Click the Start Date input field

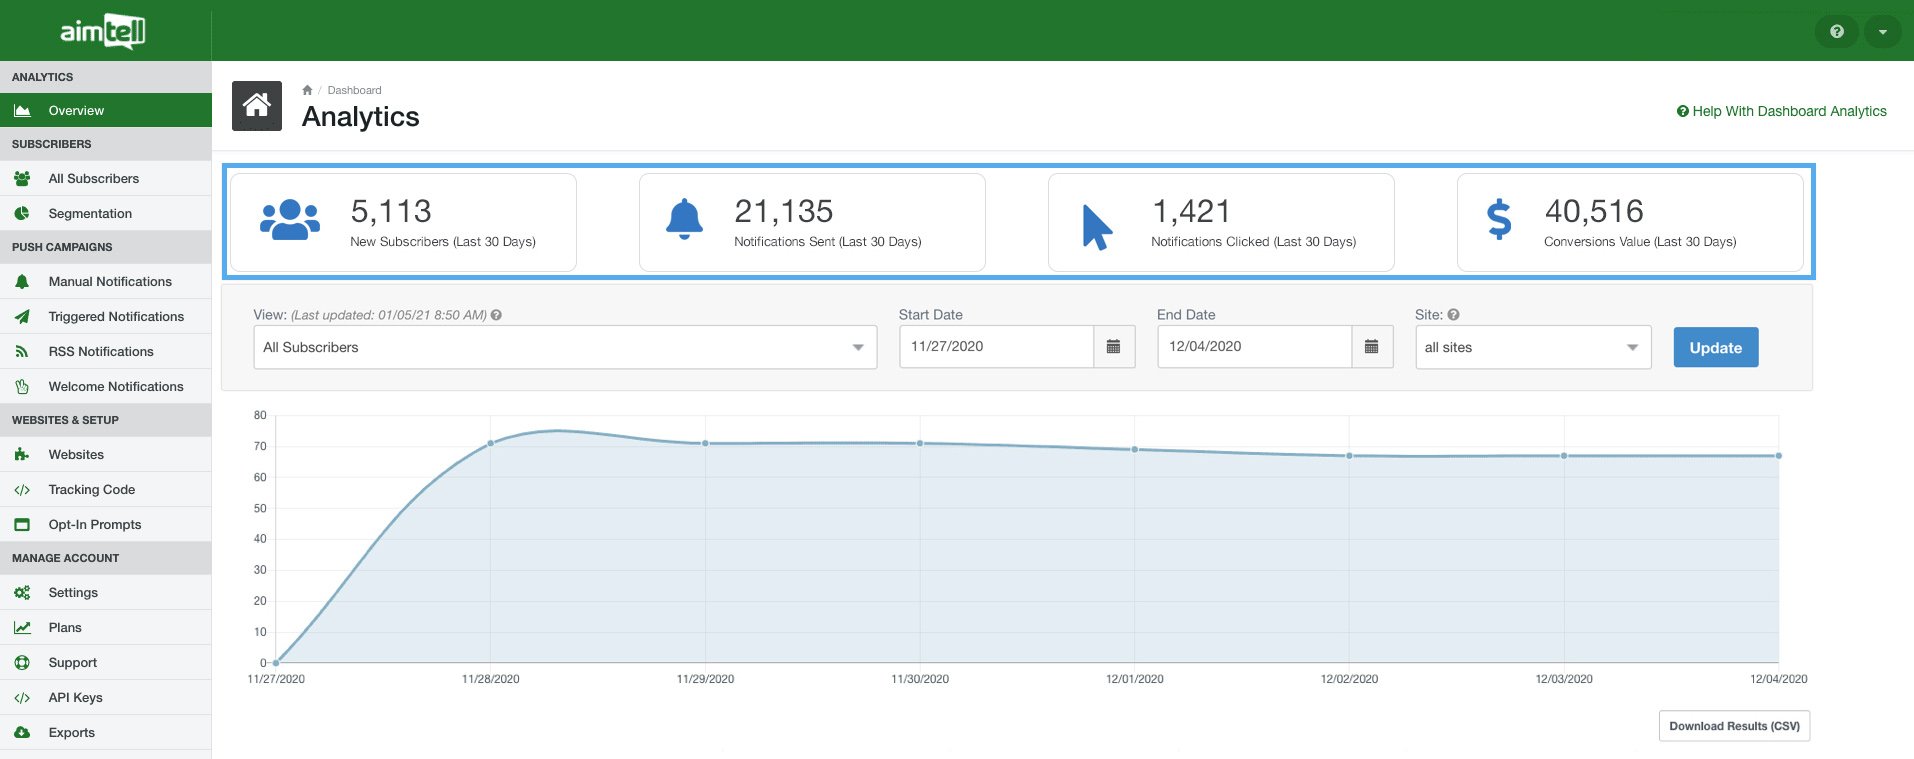pos(996,347)
